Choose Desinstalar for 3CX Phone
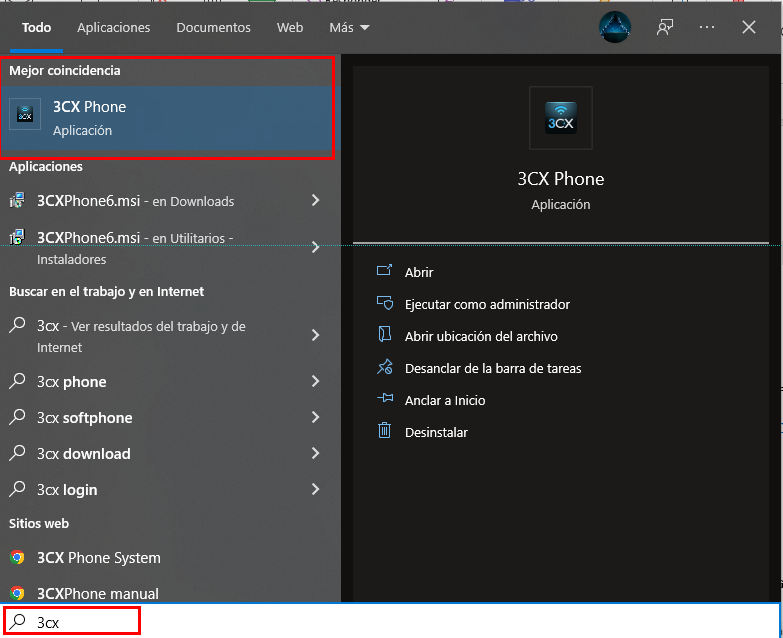Image resolution: width=783 pixels, height=638 pixels. point(436,432)
